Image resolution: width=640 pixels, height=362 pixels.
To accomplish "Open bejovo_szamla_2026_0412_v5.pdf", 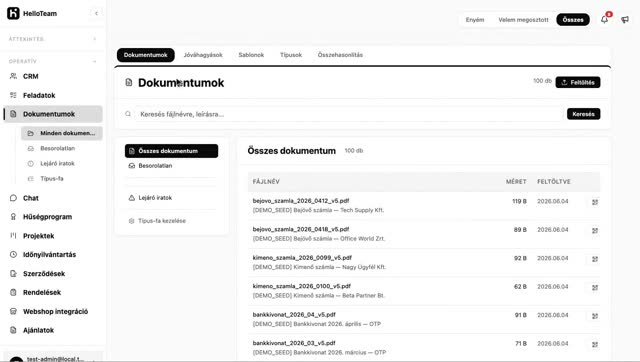I will 301,201.
